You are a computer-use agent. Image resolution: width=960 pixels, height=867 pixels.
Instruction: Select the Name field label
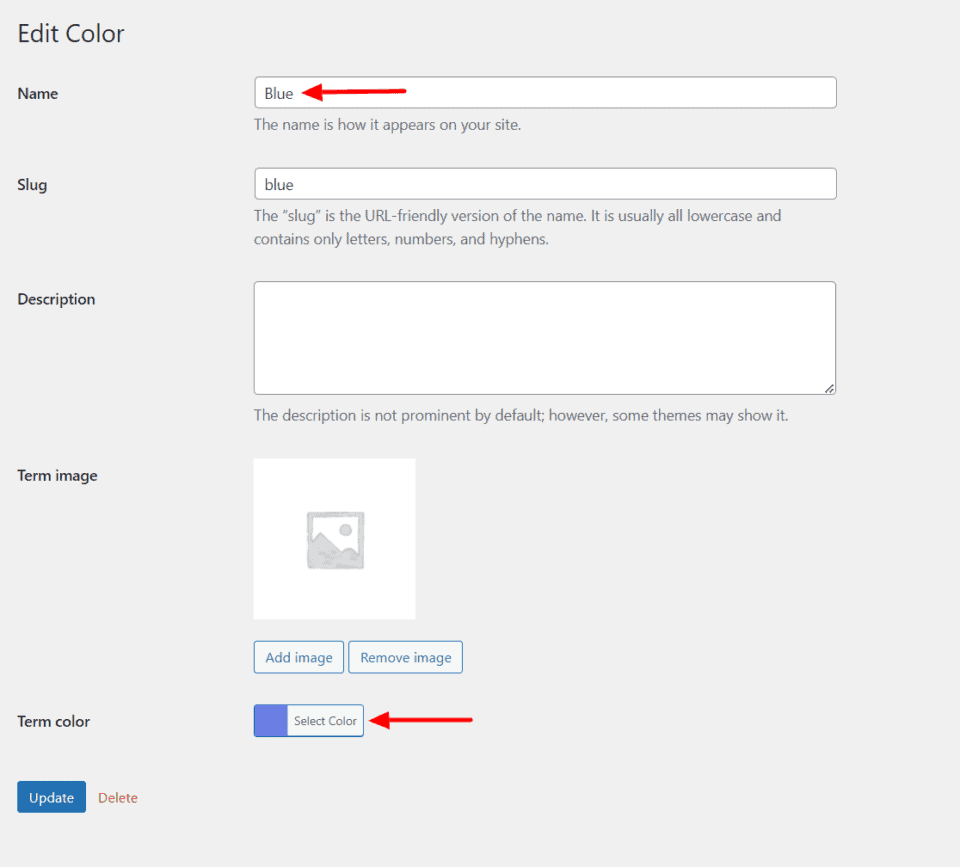[38, 93]
